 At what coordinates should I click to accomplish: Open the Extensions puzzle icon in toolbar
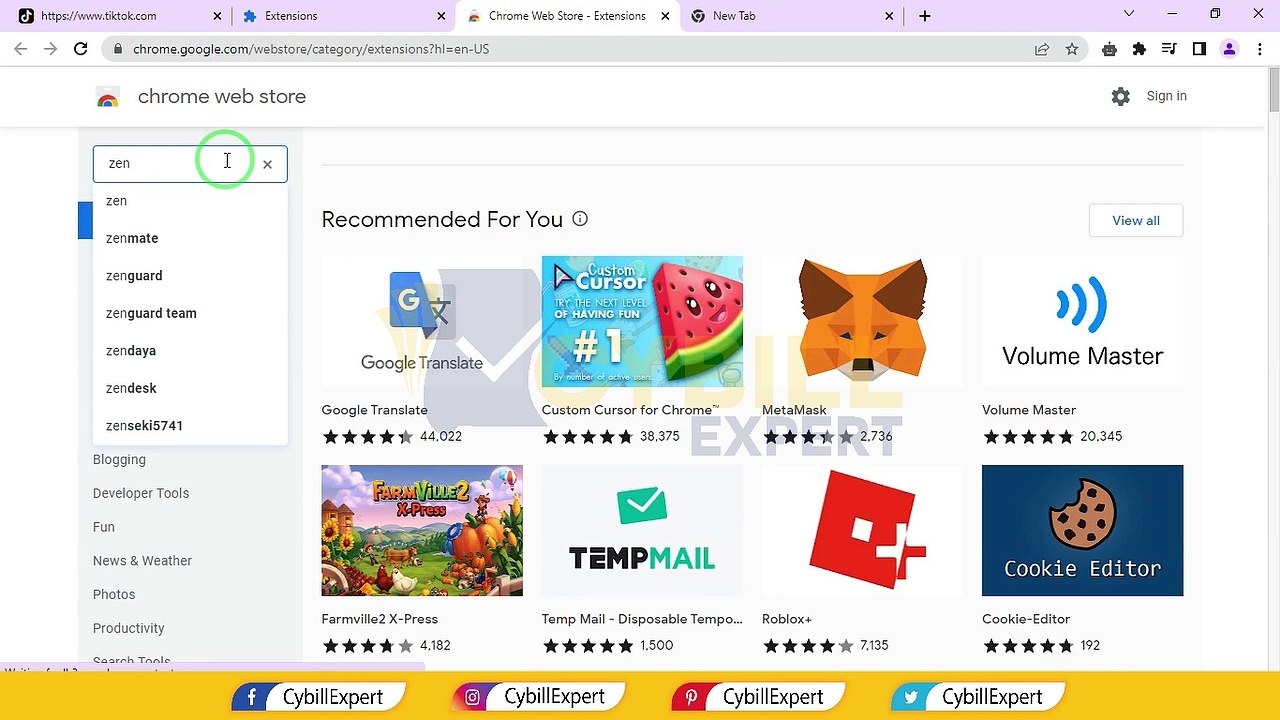1139,49
